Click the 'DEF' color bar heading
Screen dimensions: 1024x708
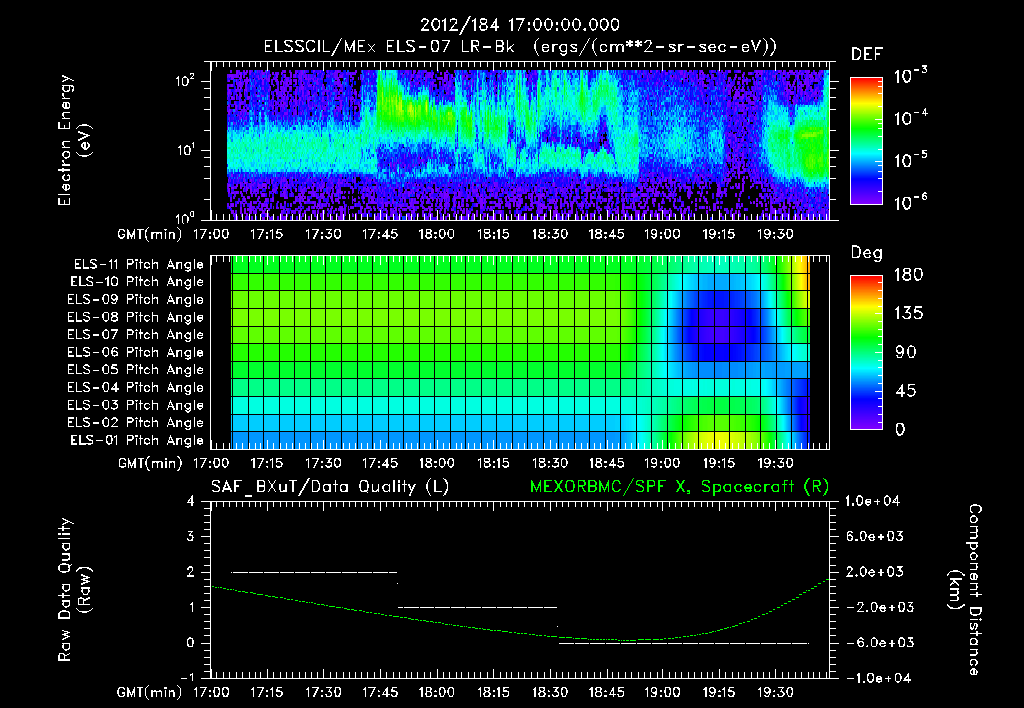[867, 55]
